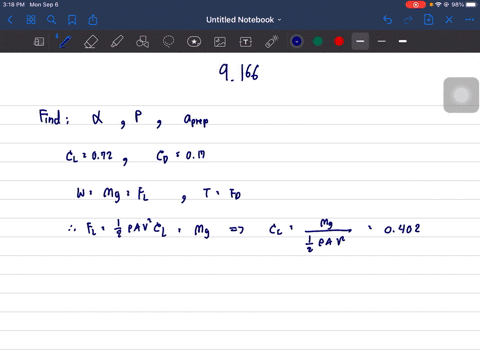Tap the red screen recording indicator

point(416,5)
